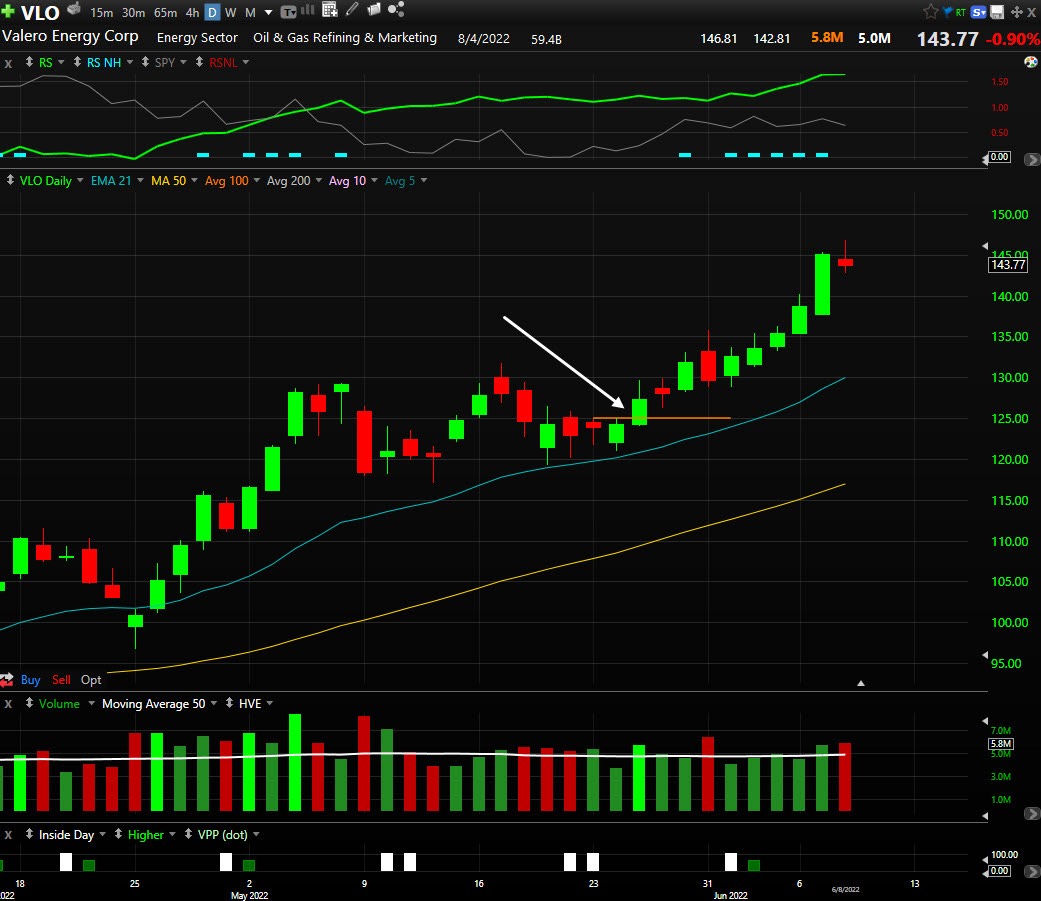Click the up-down handle beside HVE
This screenshot has width=1041, height=901.
coord(229,702)
